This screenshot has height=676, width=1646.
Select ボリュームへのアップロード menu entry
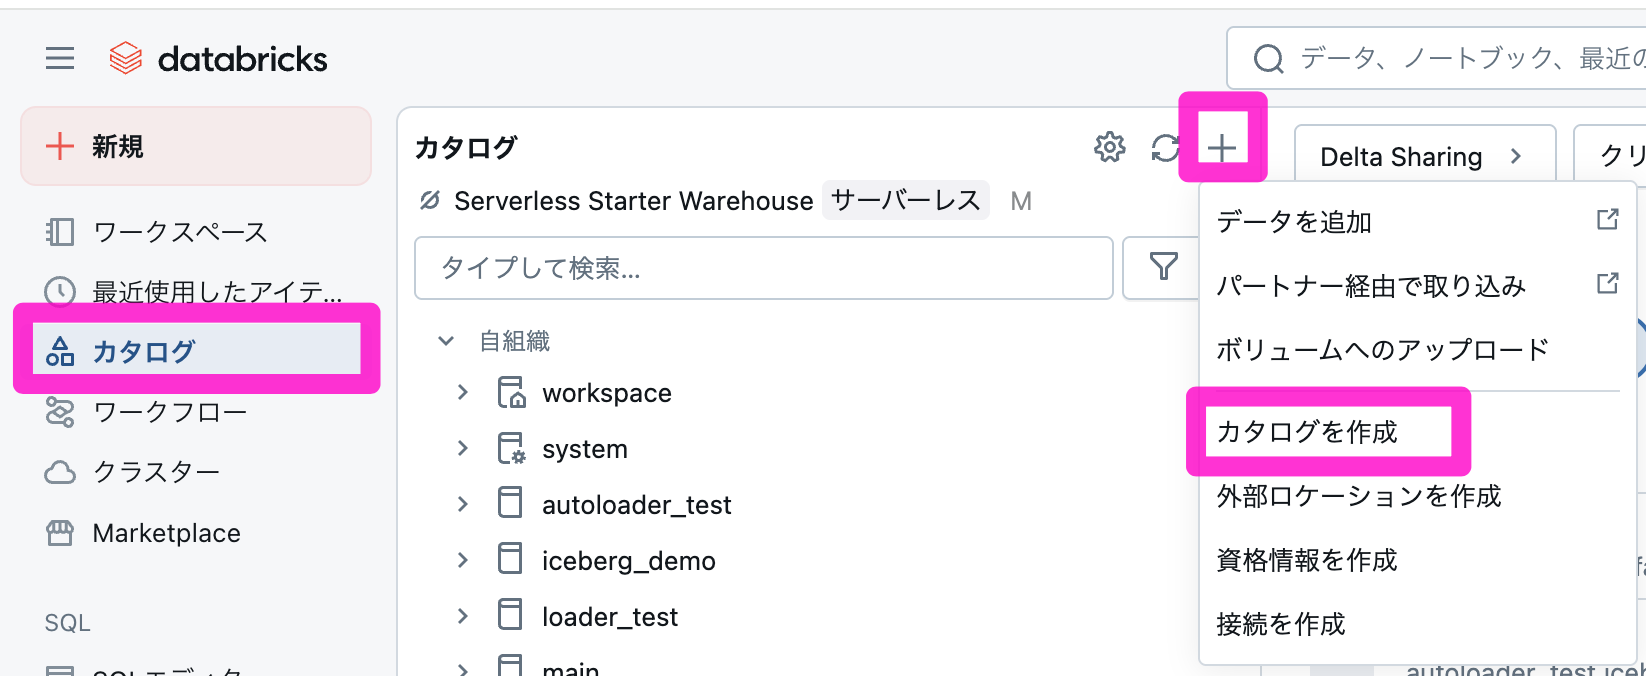(1381, 350)
